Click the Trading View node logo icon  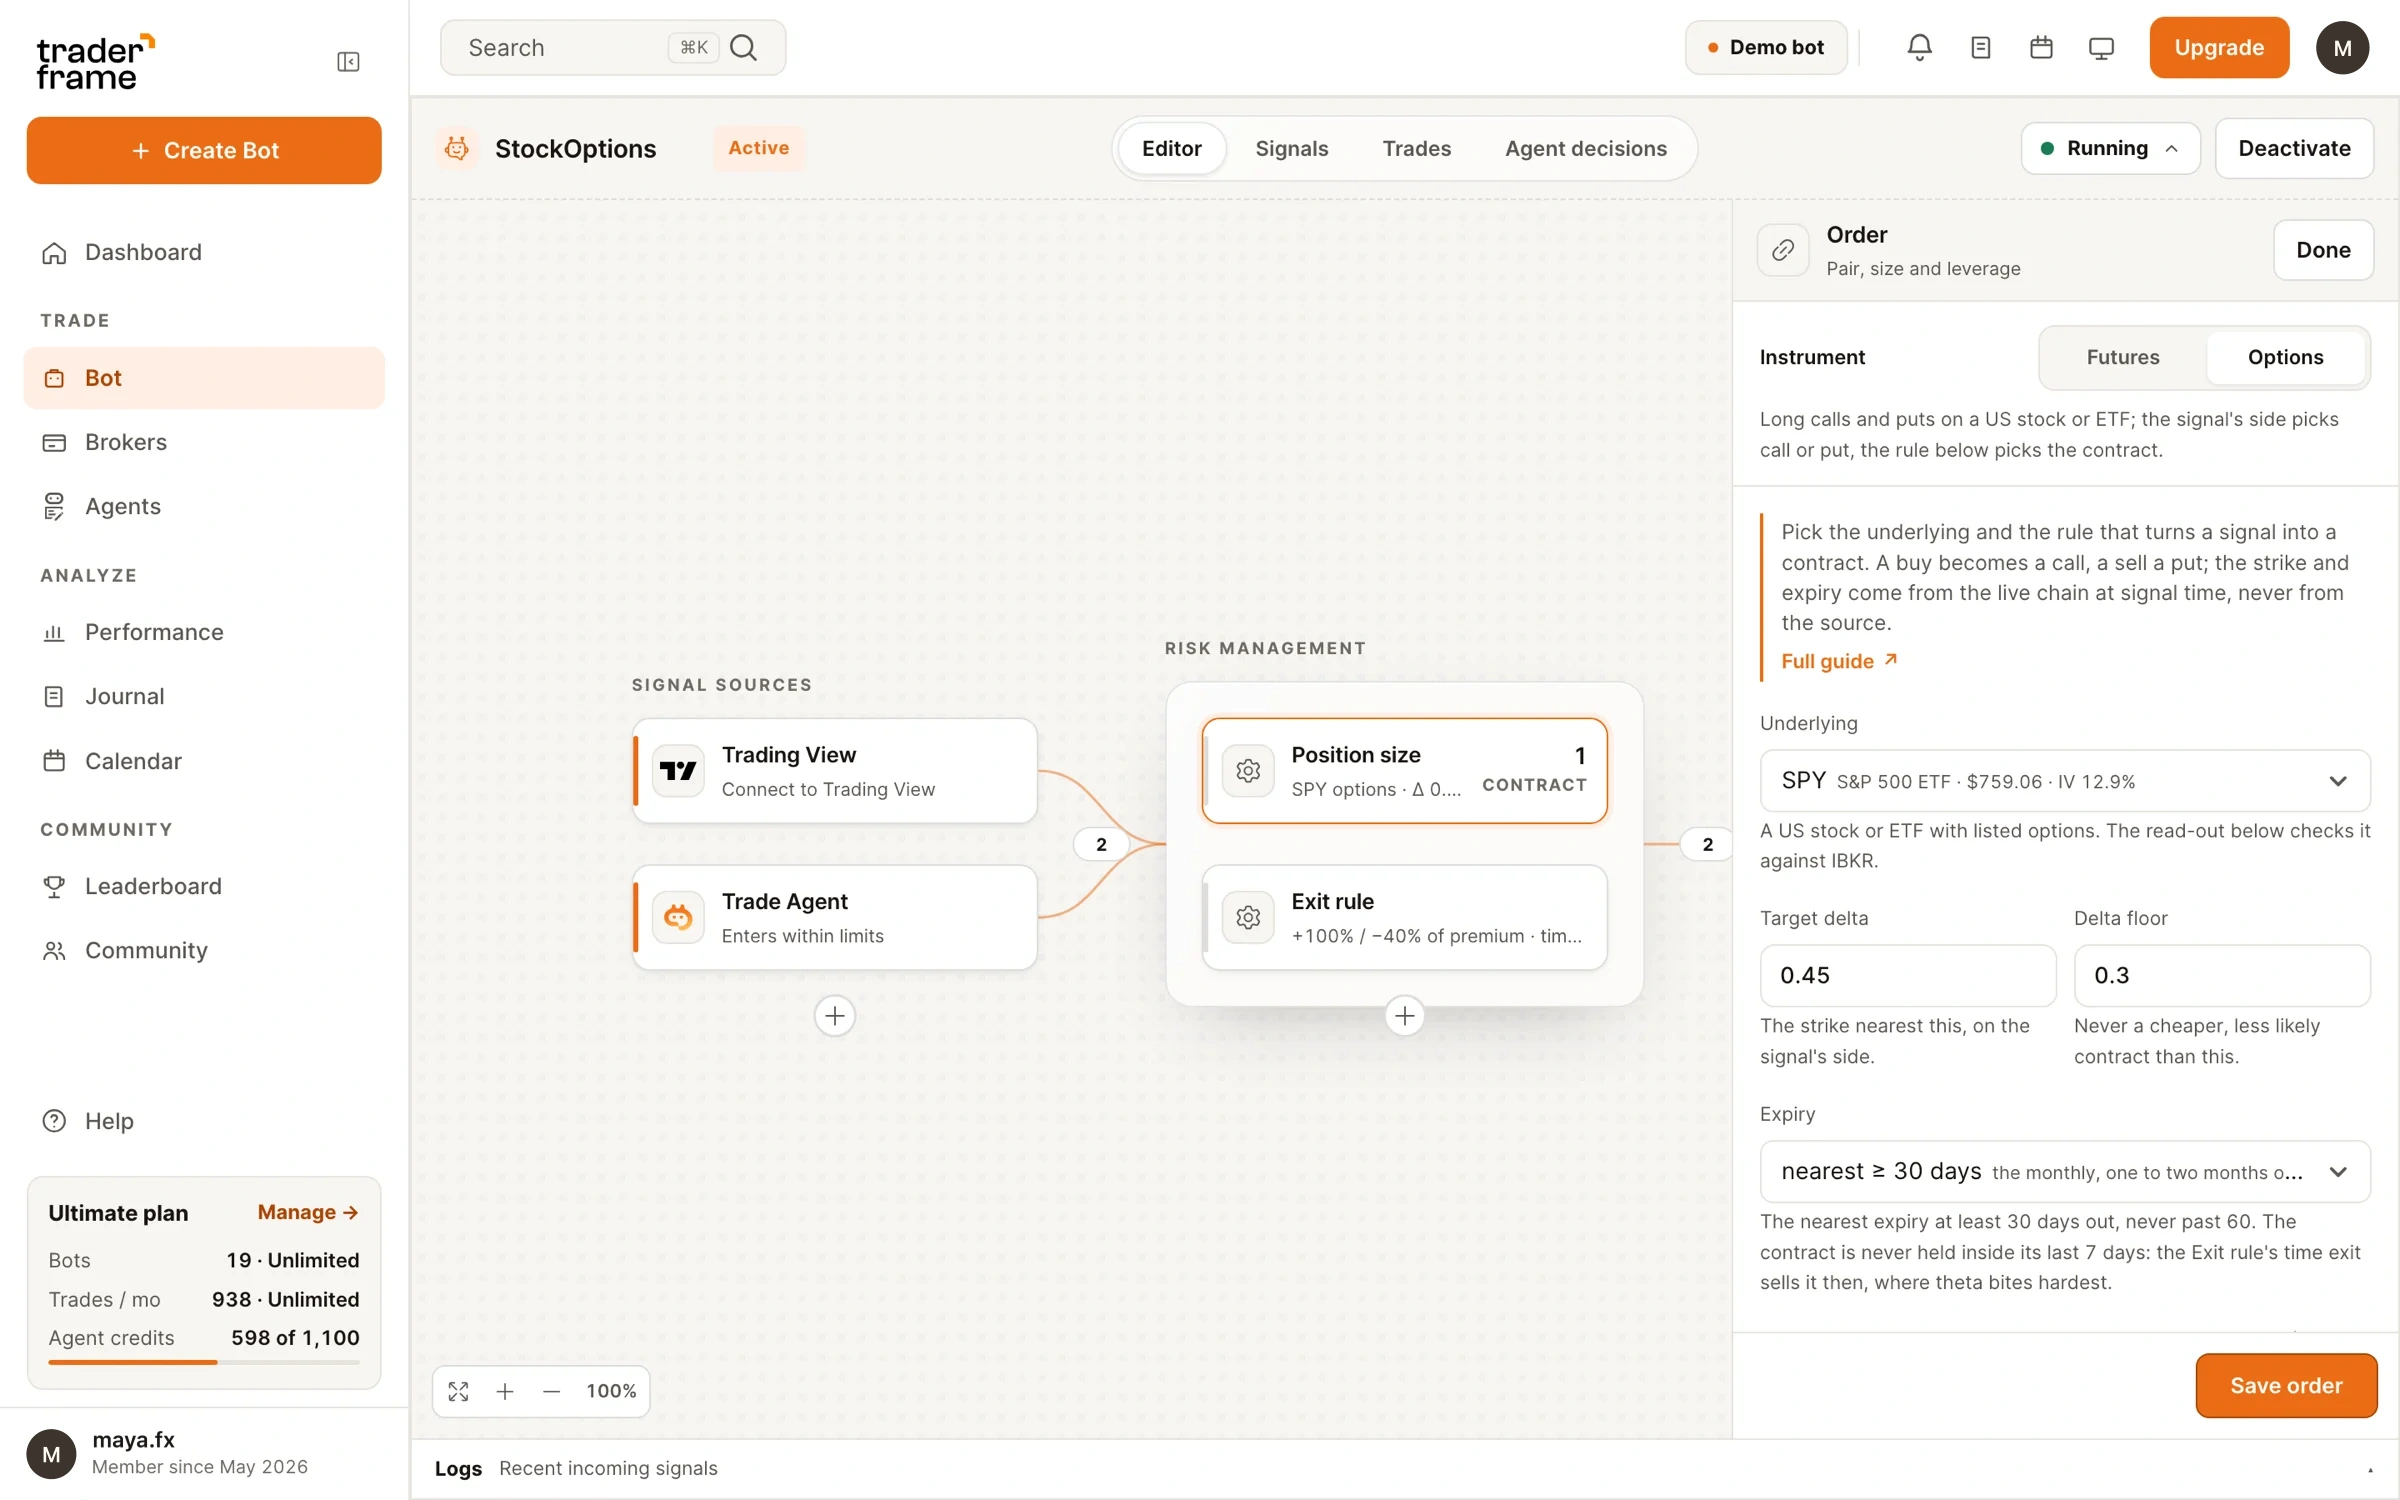click(678, 771)
